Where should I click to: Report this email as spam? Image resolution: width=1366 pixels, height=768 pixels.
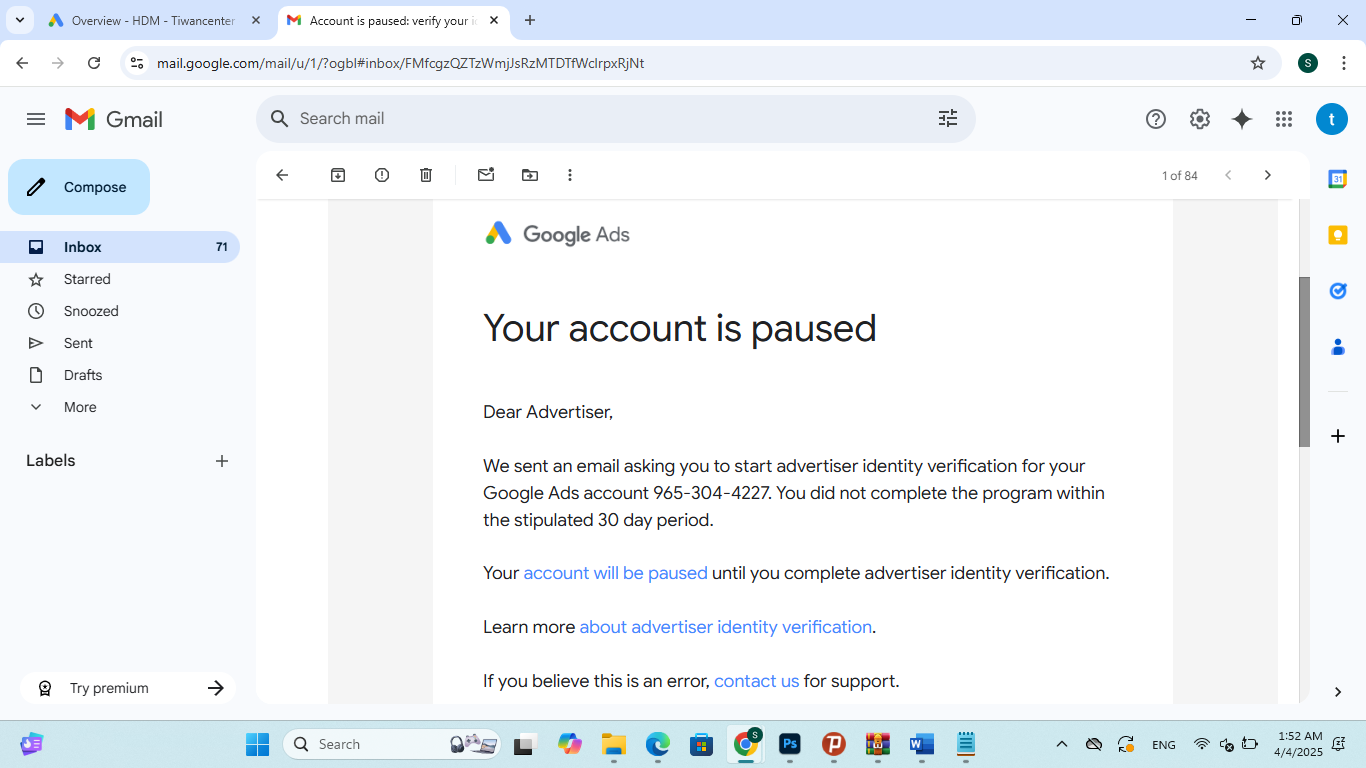click(382, 175)
